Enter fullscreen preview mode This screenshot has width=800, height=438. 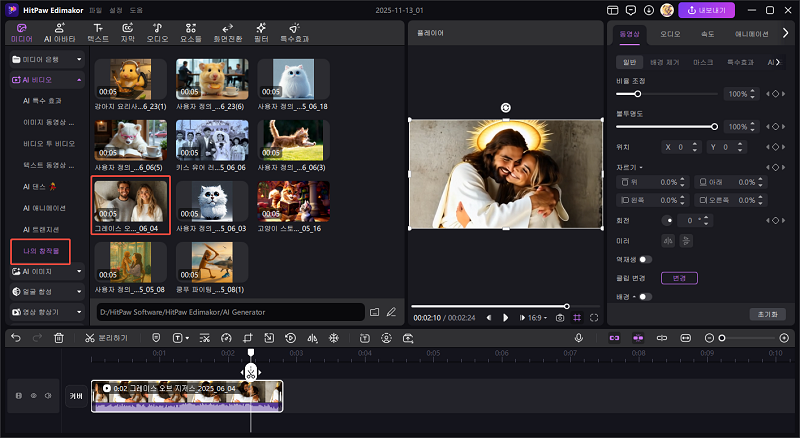point(594,318)
